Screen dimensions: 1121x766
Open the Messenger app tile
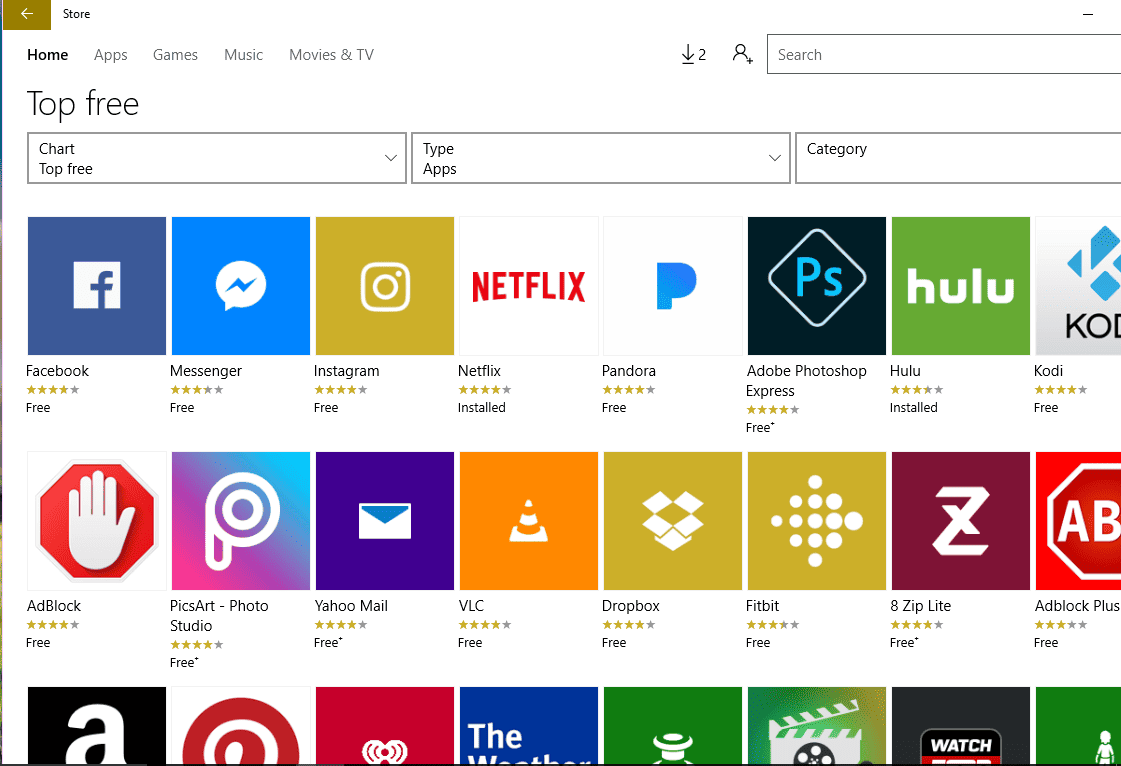coord(241,286)
